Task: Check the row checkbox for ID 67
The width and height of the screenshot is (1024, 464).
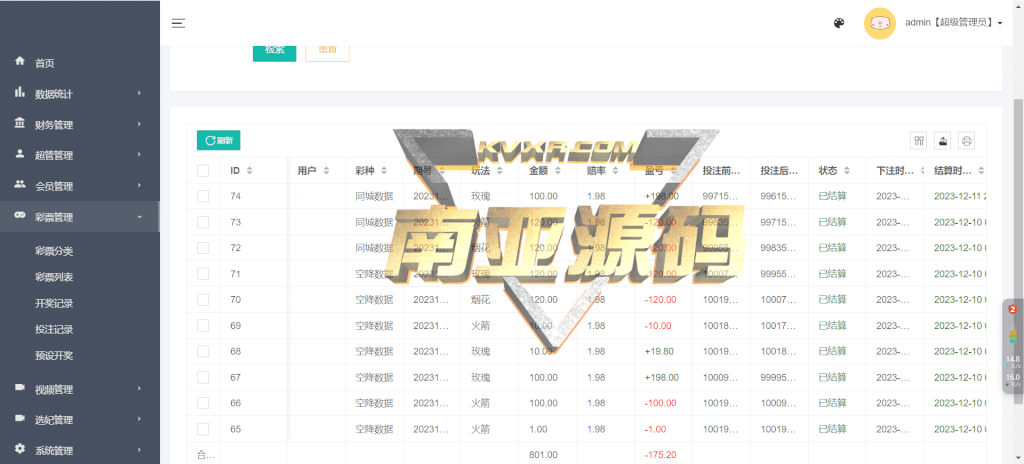Action: click(203, 377)
